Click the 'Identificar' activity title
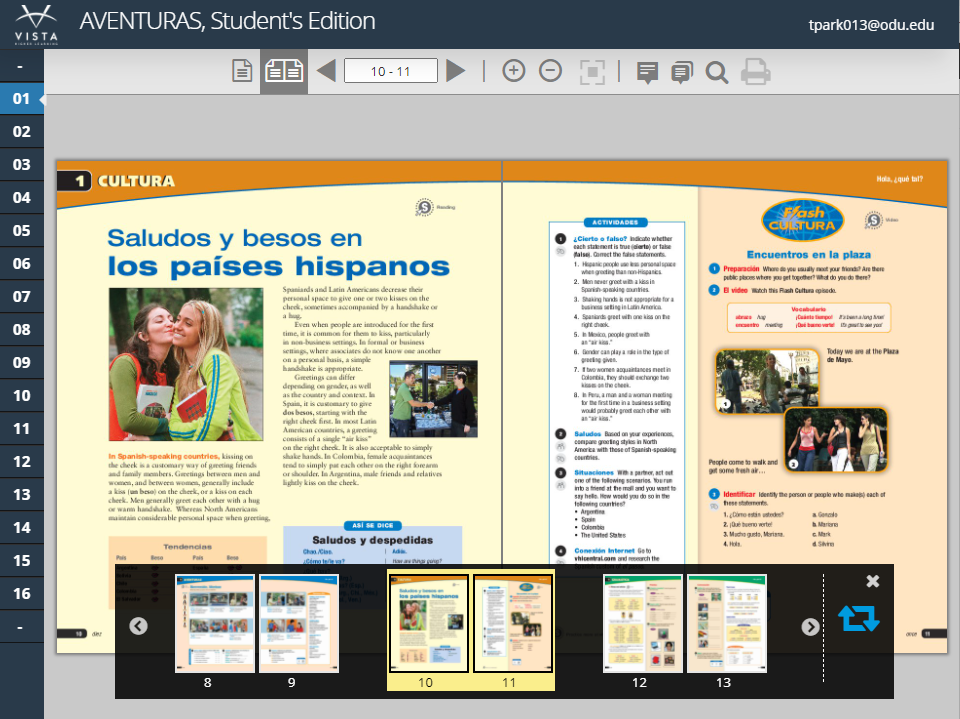 point(739,494)
